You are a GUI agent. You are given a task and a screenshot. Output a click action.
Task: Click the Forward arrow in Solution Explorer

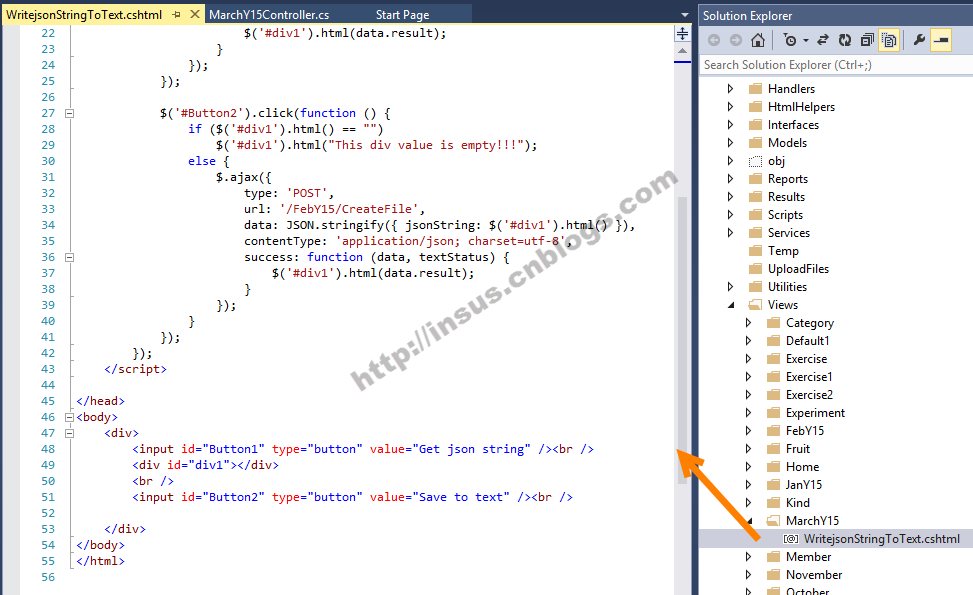(735, 40)
